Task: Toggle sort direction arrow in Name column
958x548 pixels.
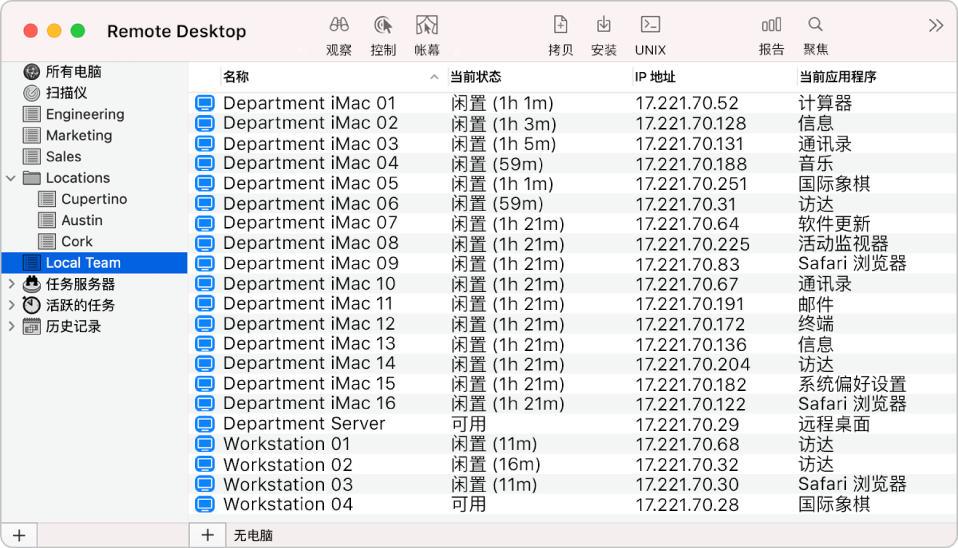Action: 434,77
